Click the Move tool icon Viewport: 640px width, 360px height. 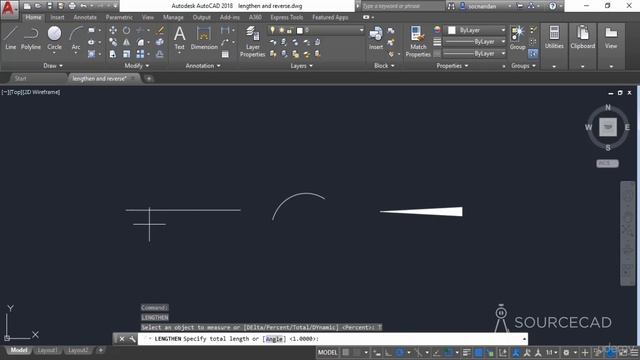pos(113,30)
